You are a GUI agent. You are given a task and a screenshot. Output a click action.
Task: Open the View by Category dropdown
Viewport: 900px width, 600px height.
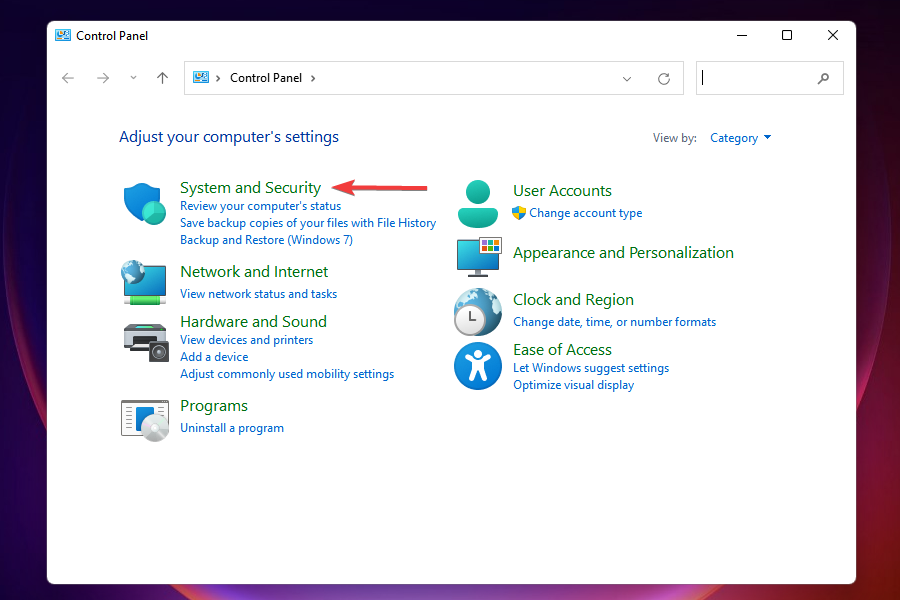tap(740, 138)
